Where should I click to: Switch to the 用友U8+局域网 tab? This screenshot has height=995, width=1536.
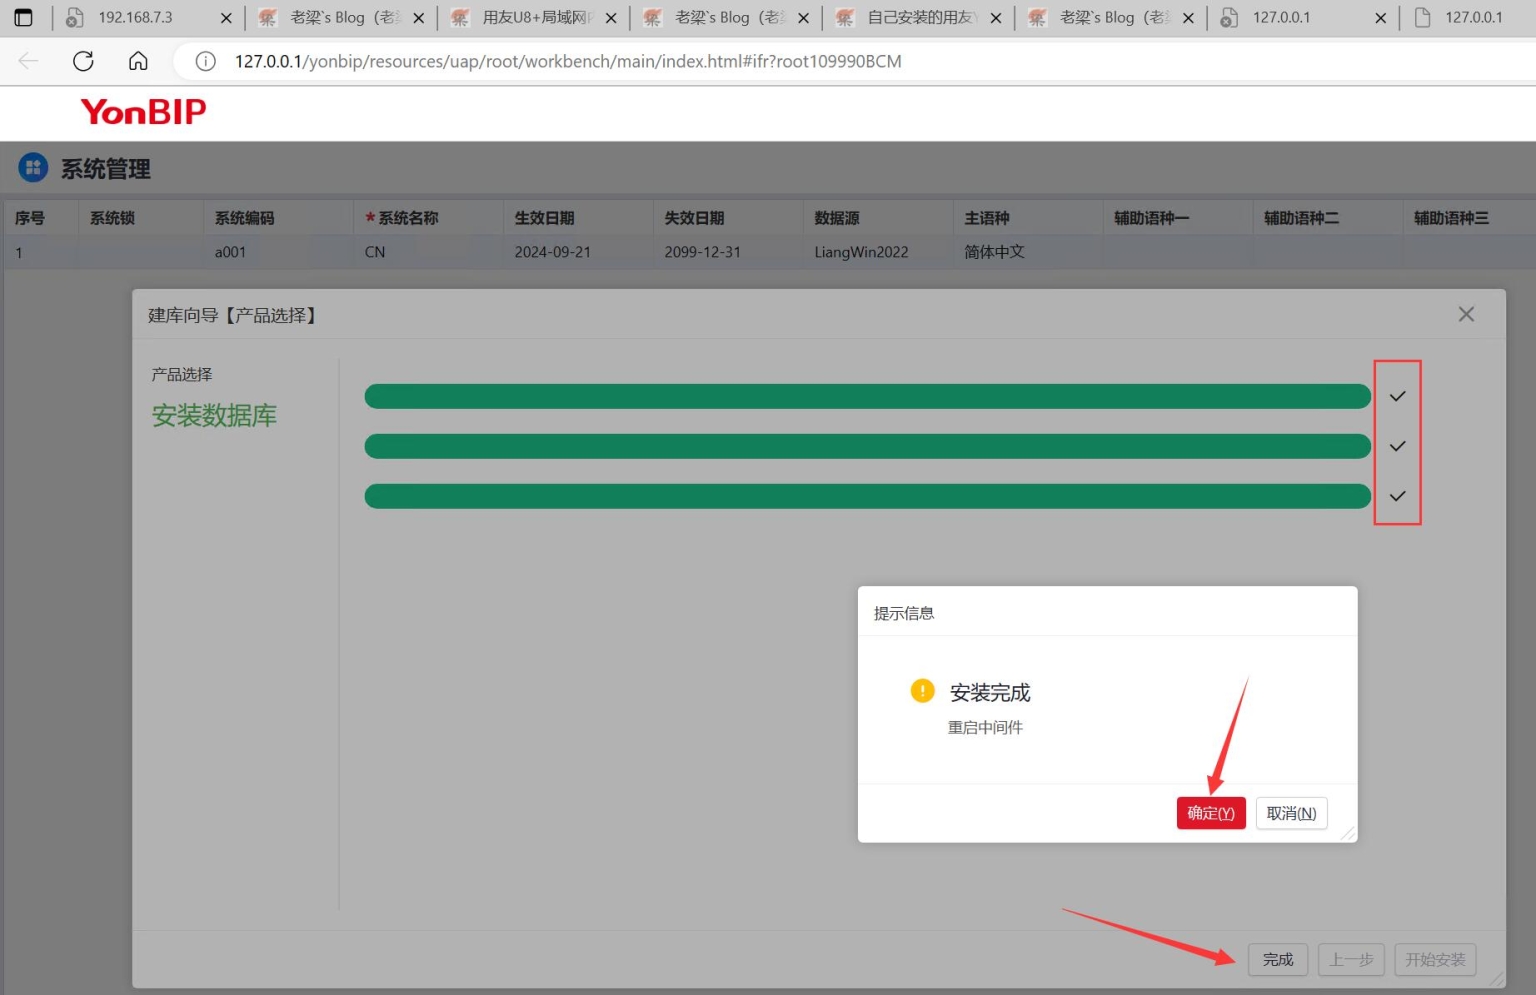pos(530,17)
